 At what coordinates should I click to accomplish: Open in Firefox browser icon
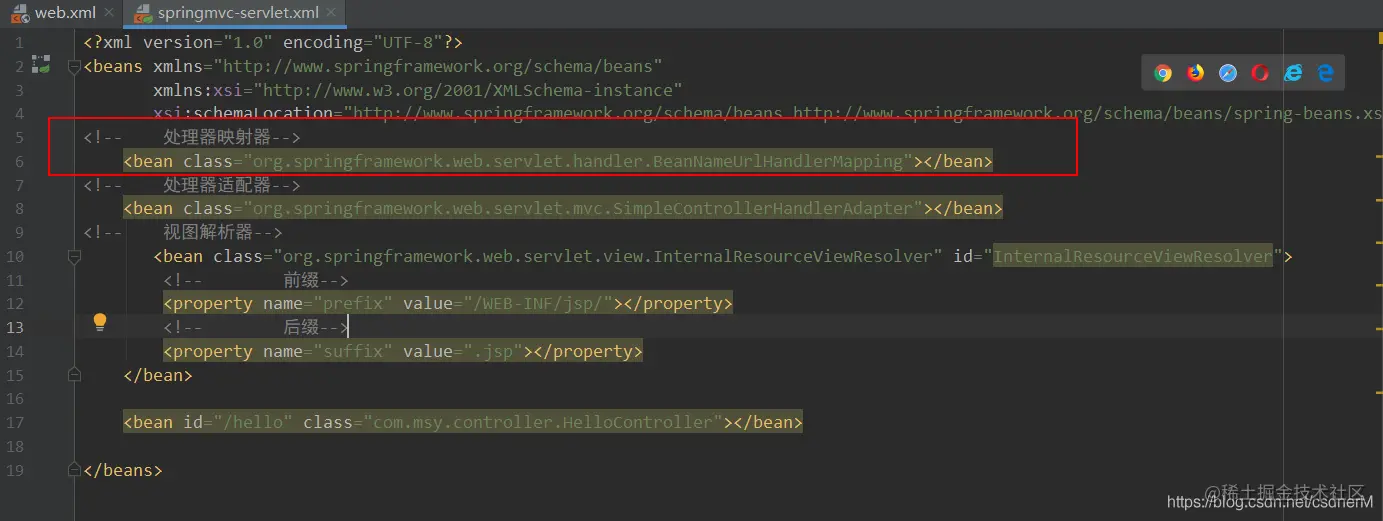[x=1196, y=73]
